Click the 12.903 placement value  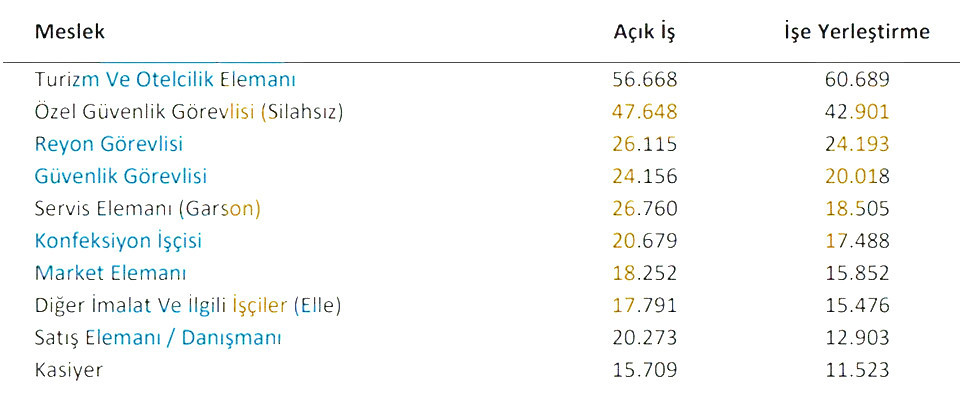click(857, 338)
